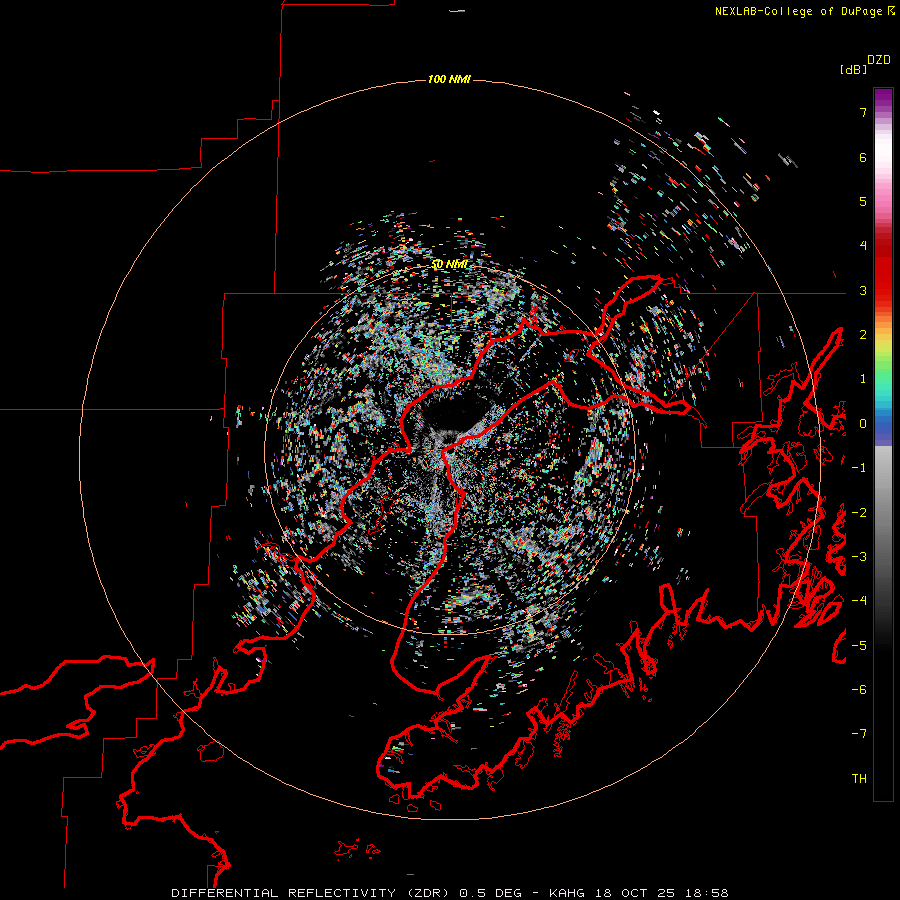
Task: Click the 2 value on the scale
Action: point(863,335)
